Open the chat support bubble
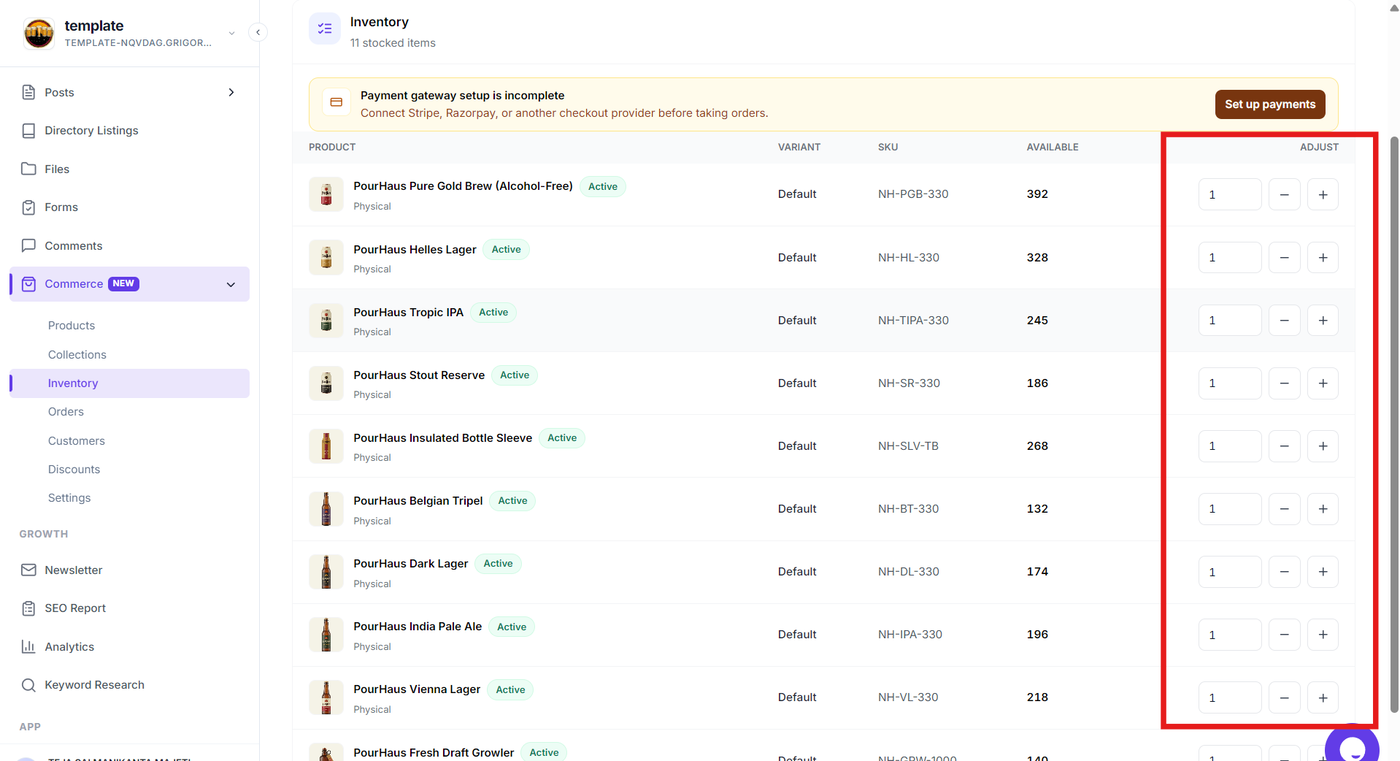 pyautogui.click(x=1352, y=746)
